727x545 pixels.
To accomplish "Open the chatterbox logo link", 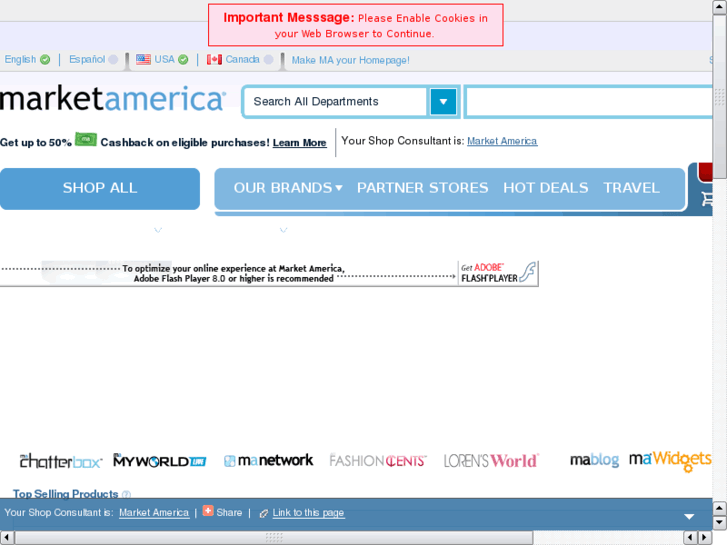I will [x=61, y=461].
